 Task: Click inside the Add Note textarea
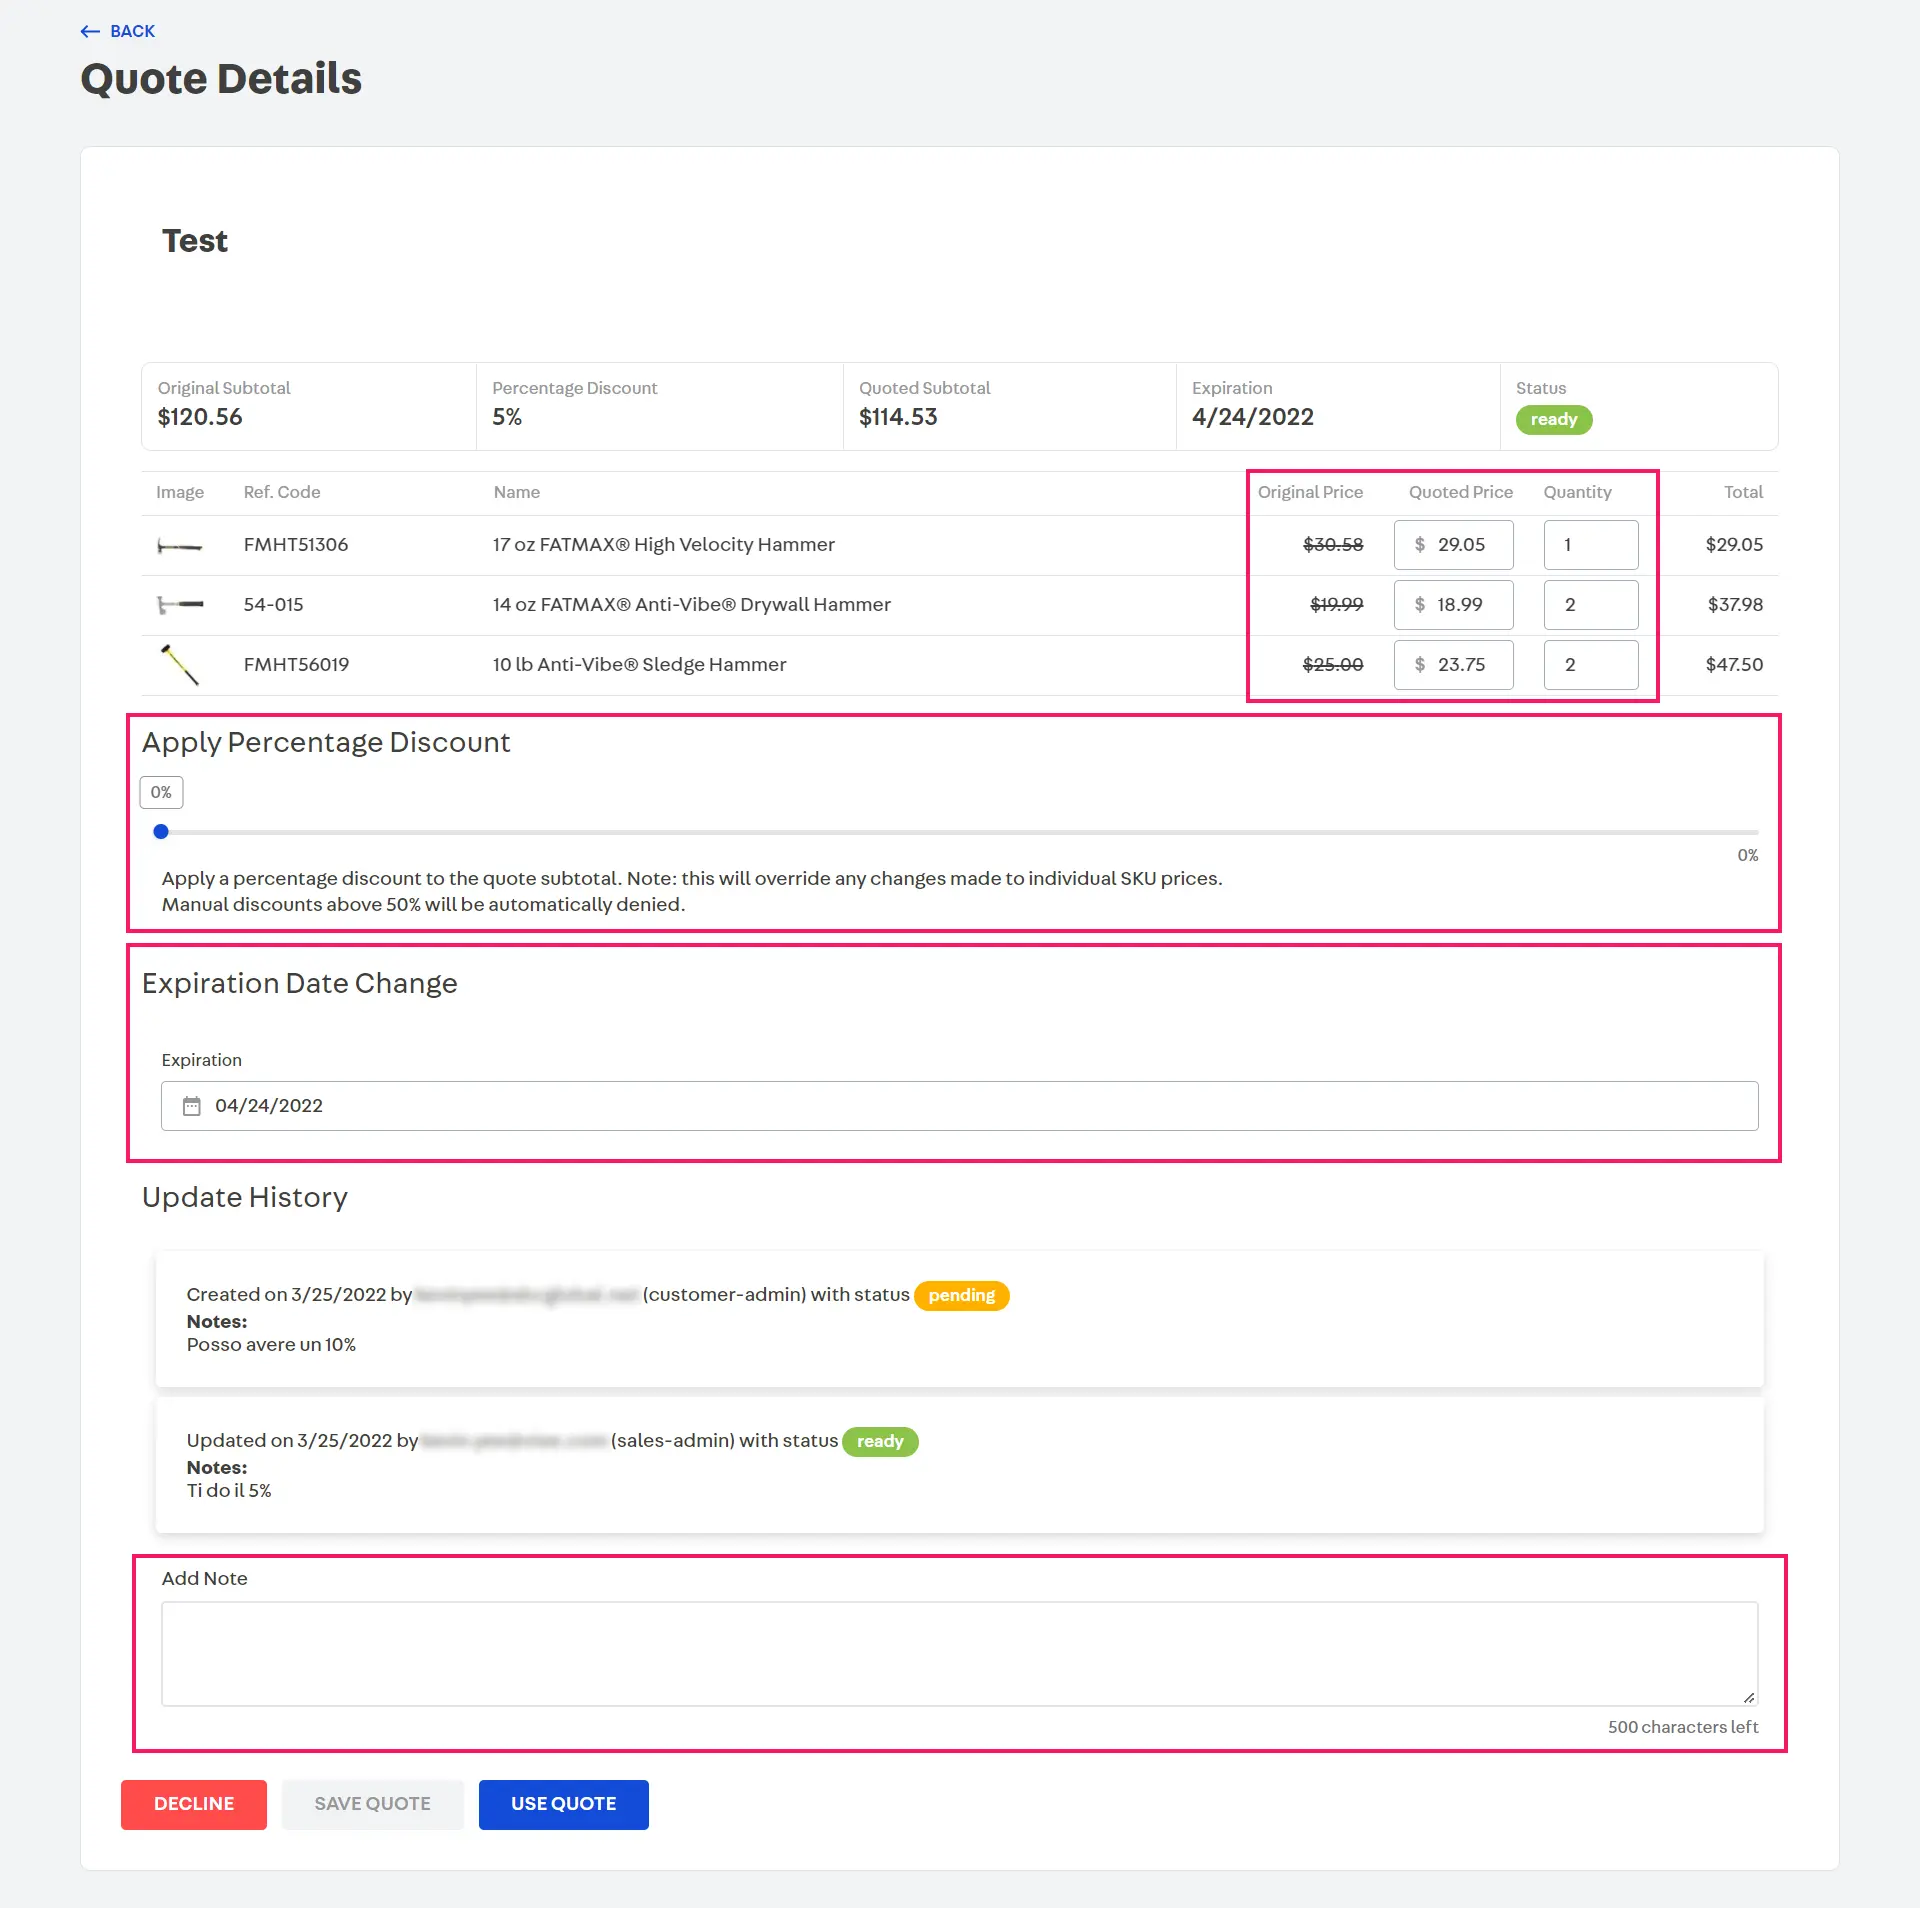(x=958, y=1654)
